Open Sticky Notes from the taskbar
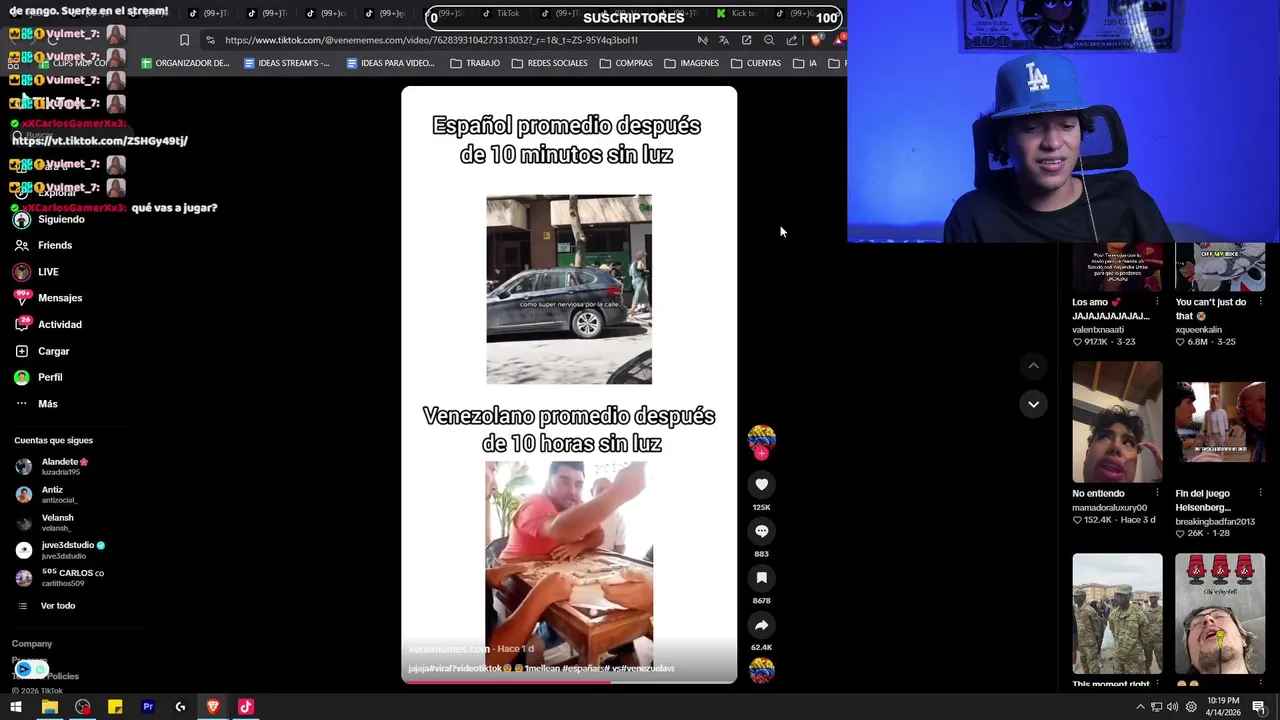Viewport: 1280px width, 720px height. coord(115,707)
